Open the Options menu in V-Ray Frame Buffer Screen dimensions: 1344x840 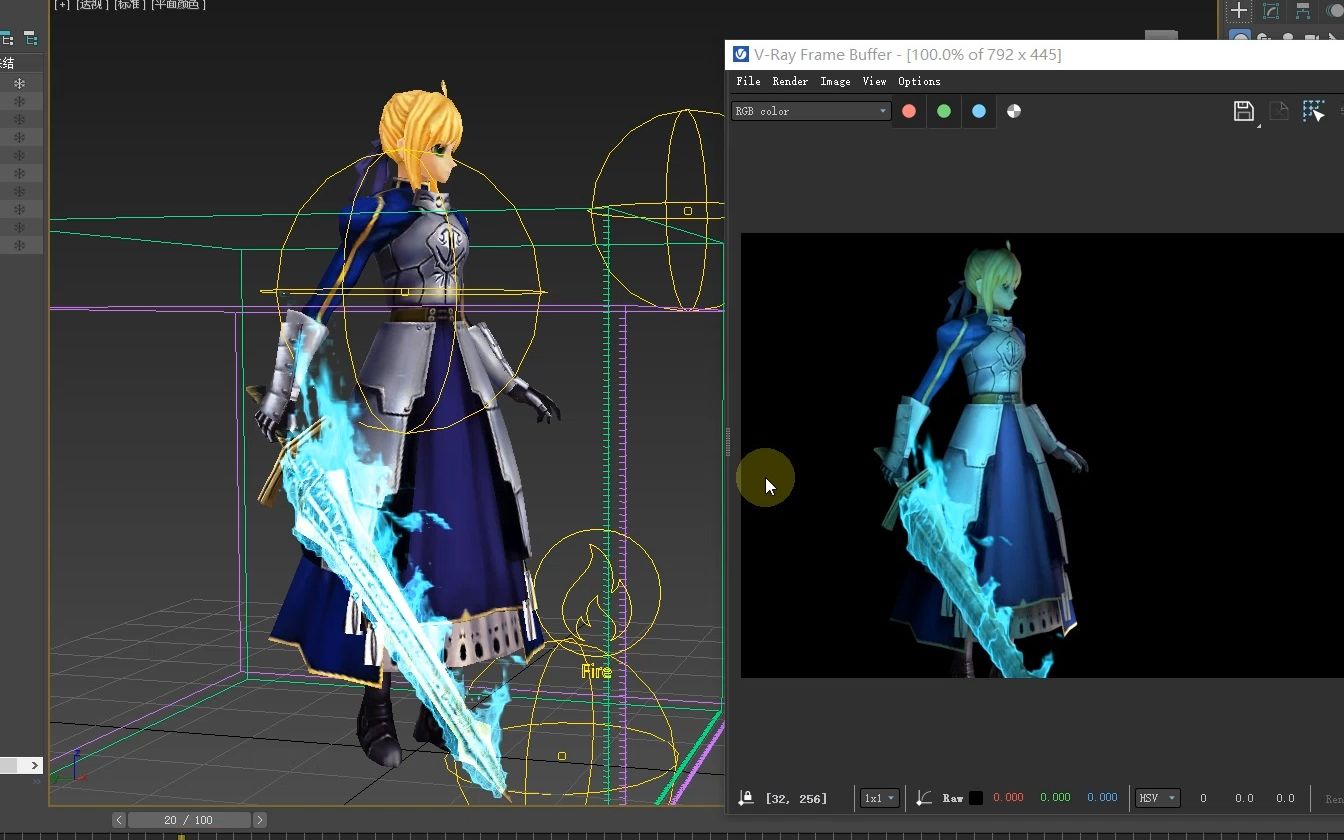click(919, 81)
